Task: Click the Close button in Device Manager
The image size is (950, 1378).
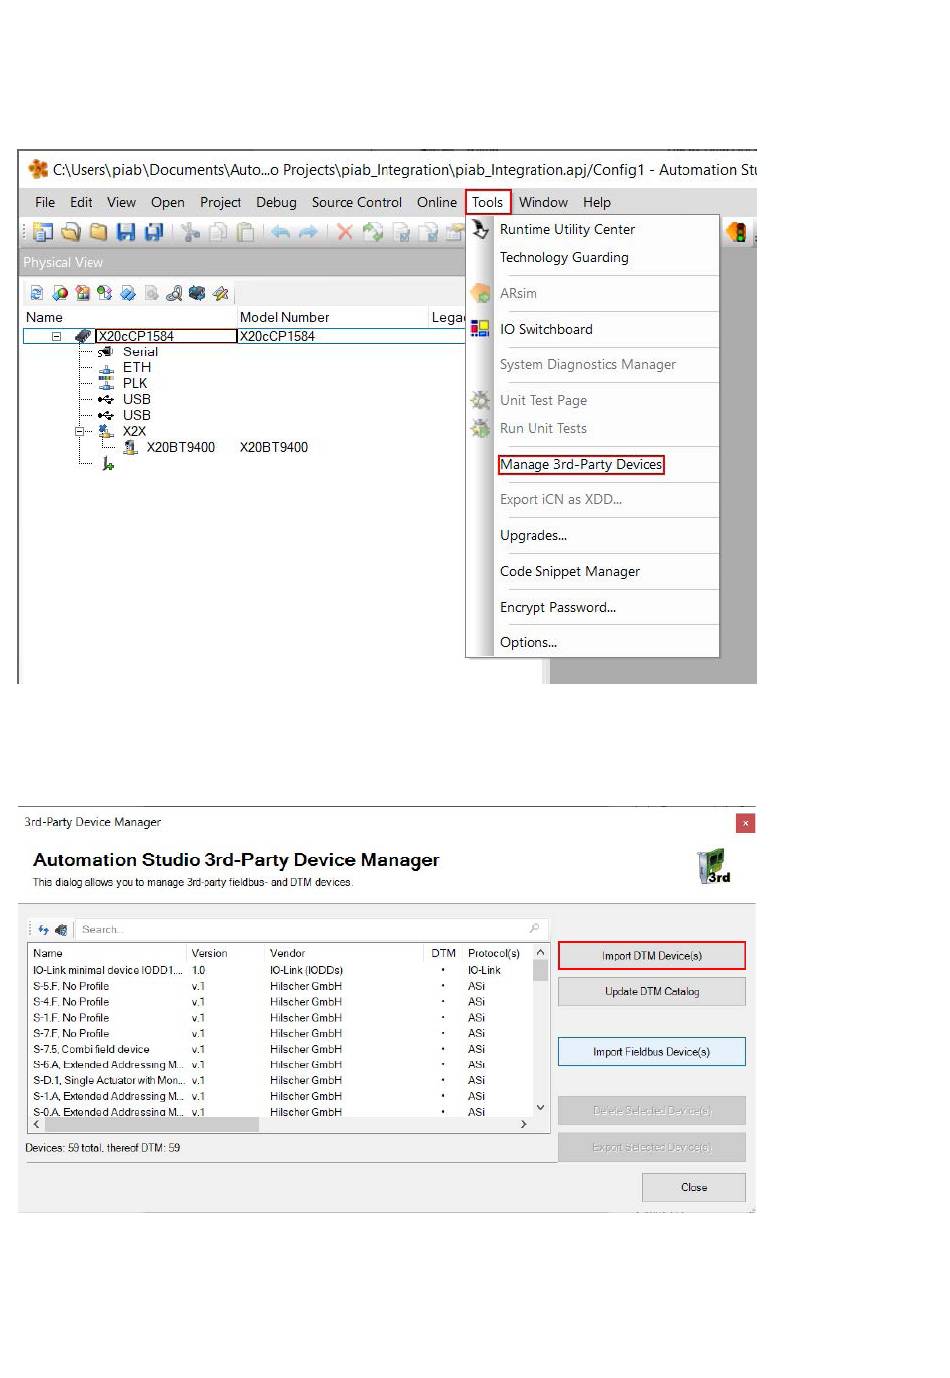Action: coord(694,1187)
